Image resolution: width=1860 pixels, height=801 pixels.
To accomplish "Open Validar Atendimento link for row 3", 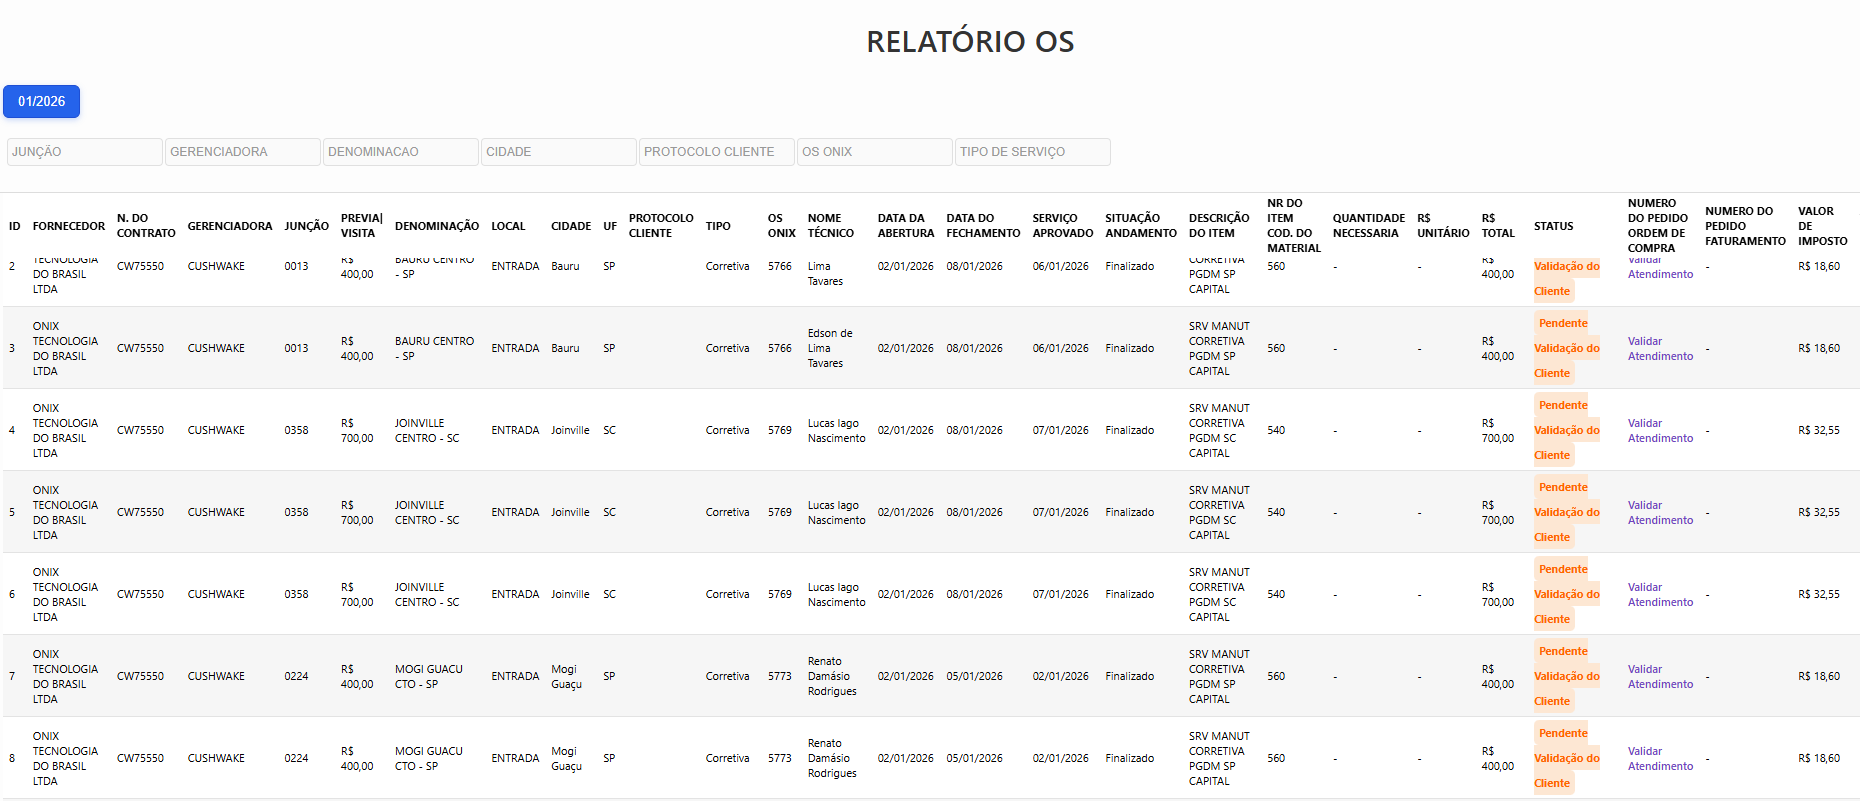I will (x=1660, y=348).
